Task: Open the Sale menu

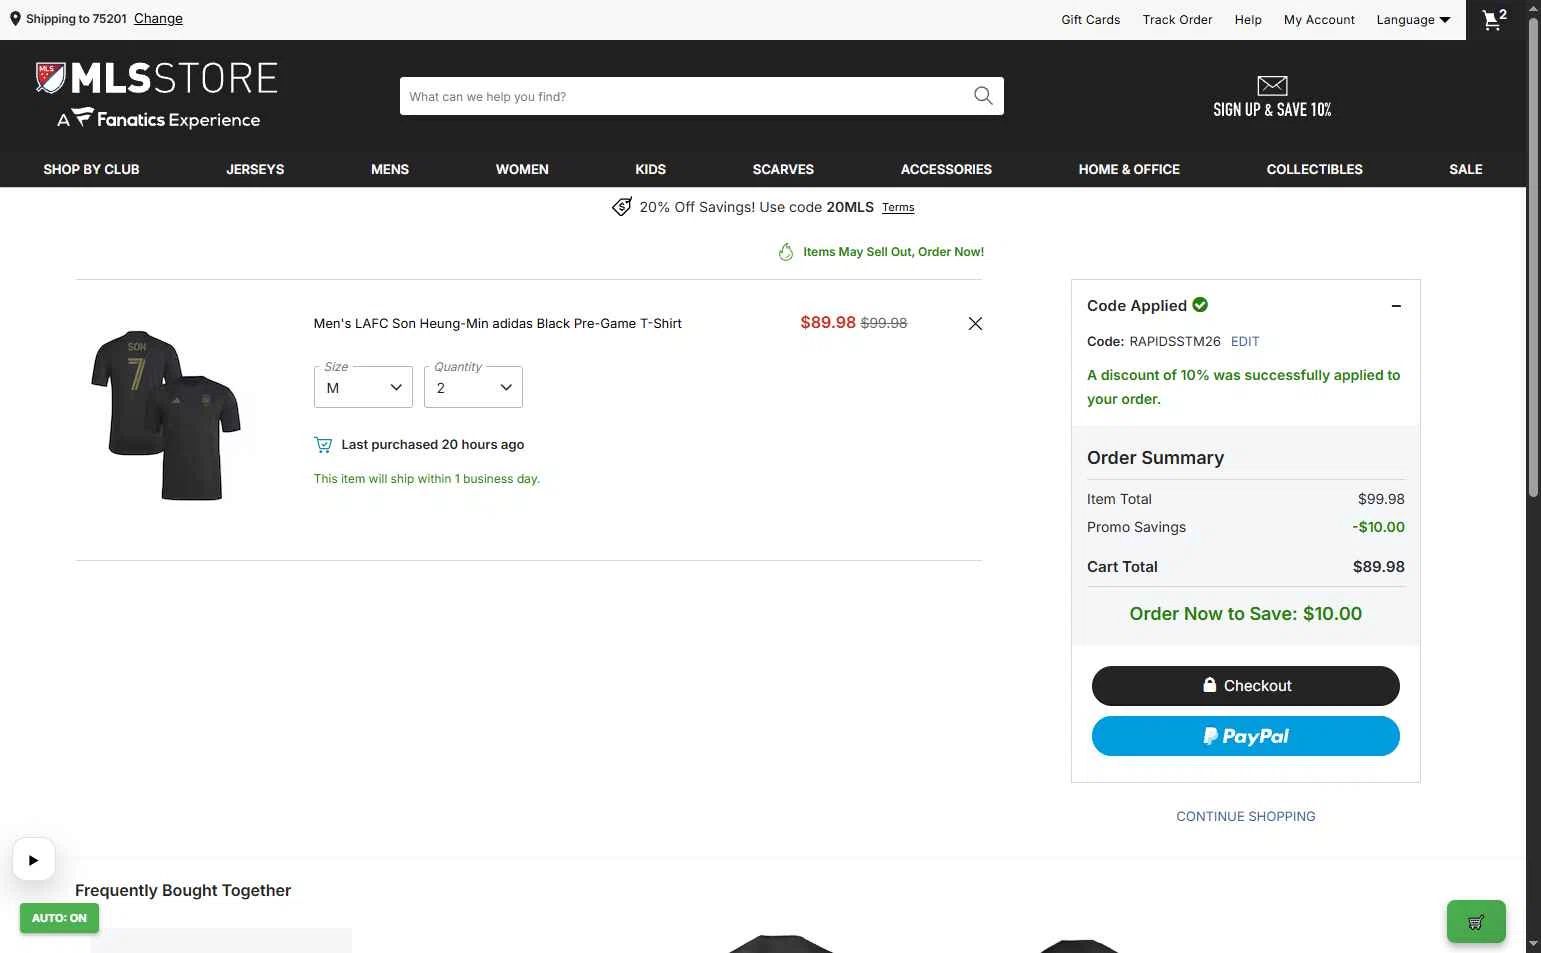Action: pos(1465,169)
